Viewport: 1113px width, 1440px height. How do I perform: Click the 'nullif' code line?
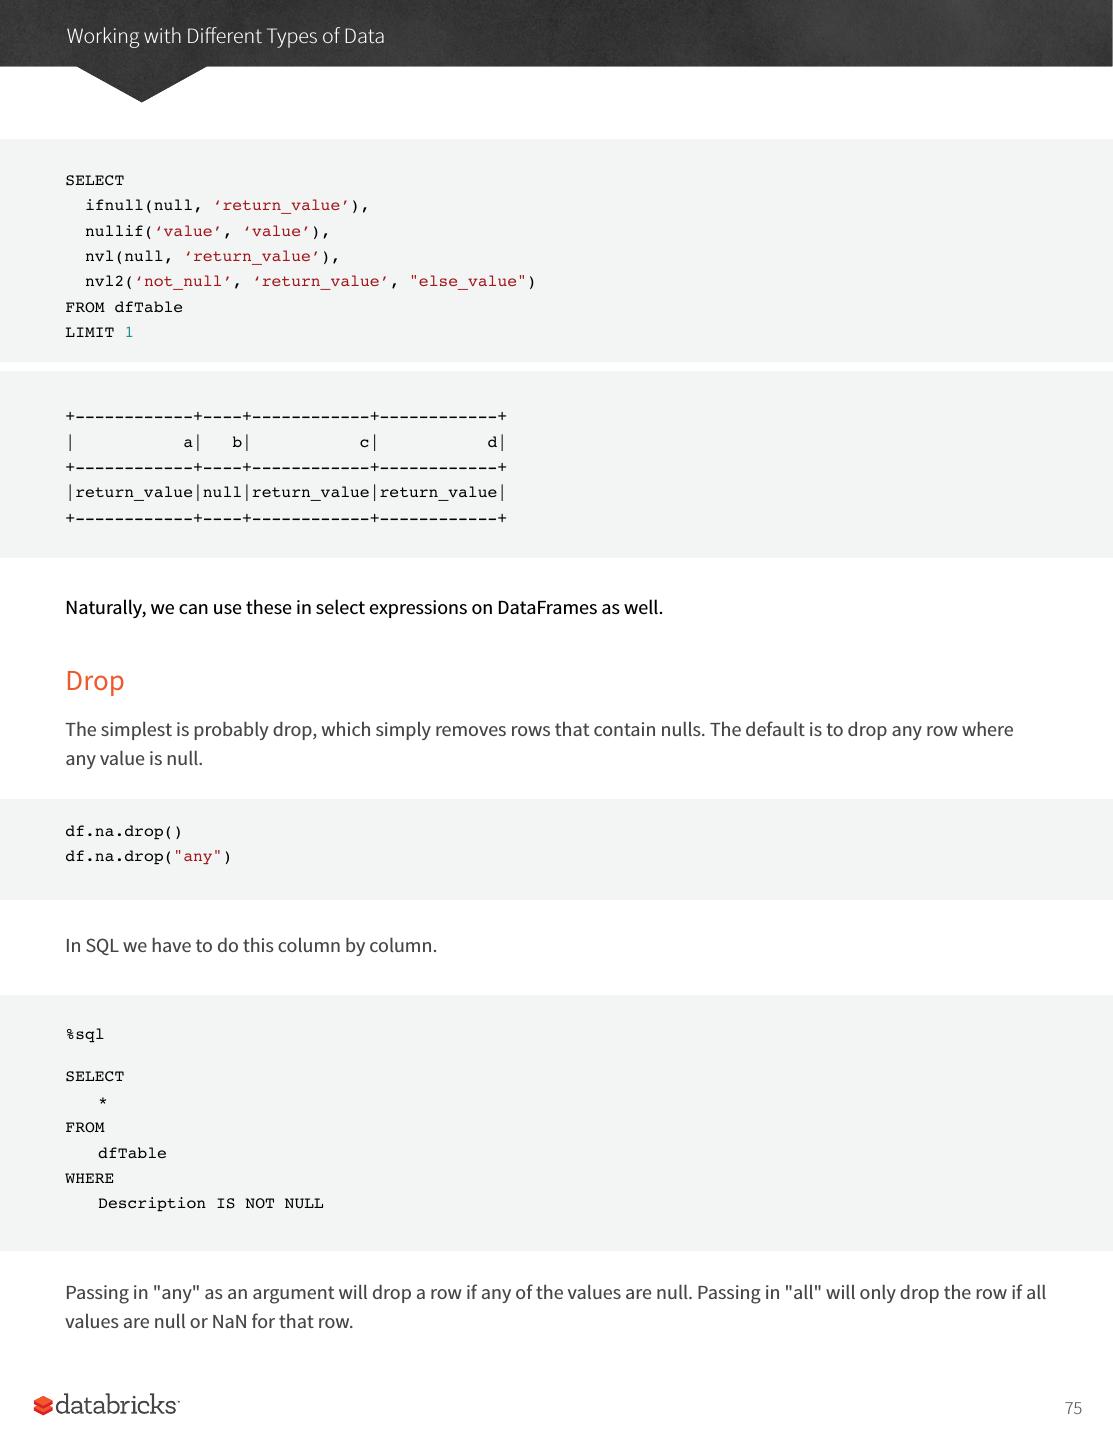[x=207, y=231]
